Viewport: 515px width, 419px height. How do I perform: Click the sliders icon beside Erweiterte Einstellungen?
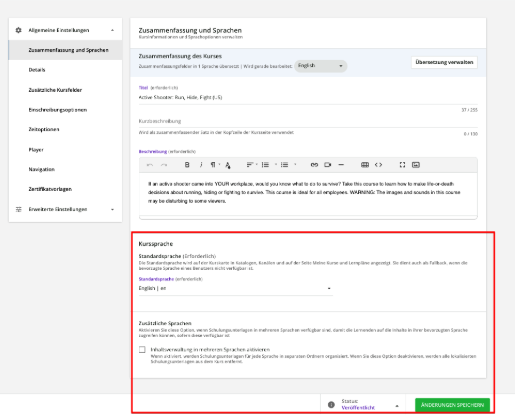(19, 209)
